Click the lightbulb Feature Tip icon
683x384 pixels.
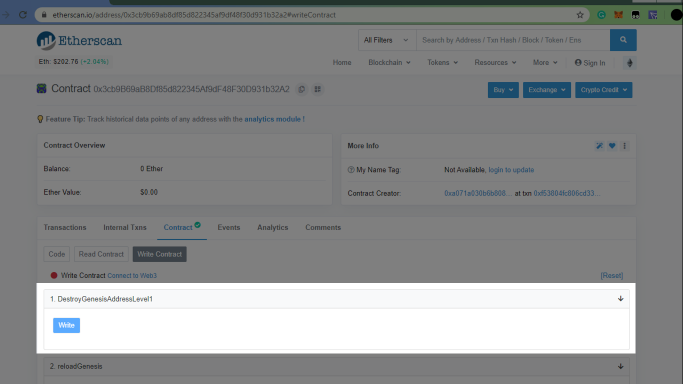click(x=40, y=119)
